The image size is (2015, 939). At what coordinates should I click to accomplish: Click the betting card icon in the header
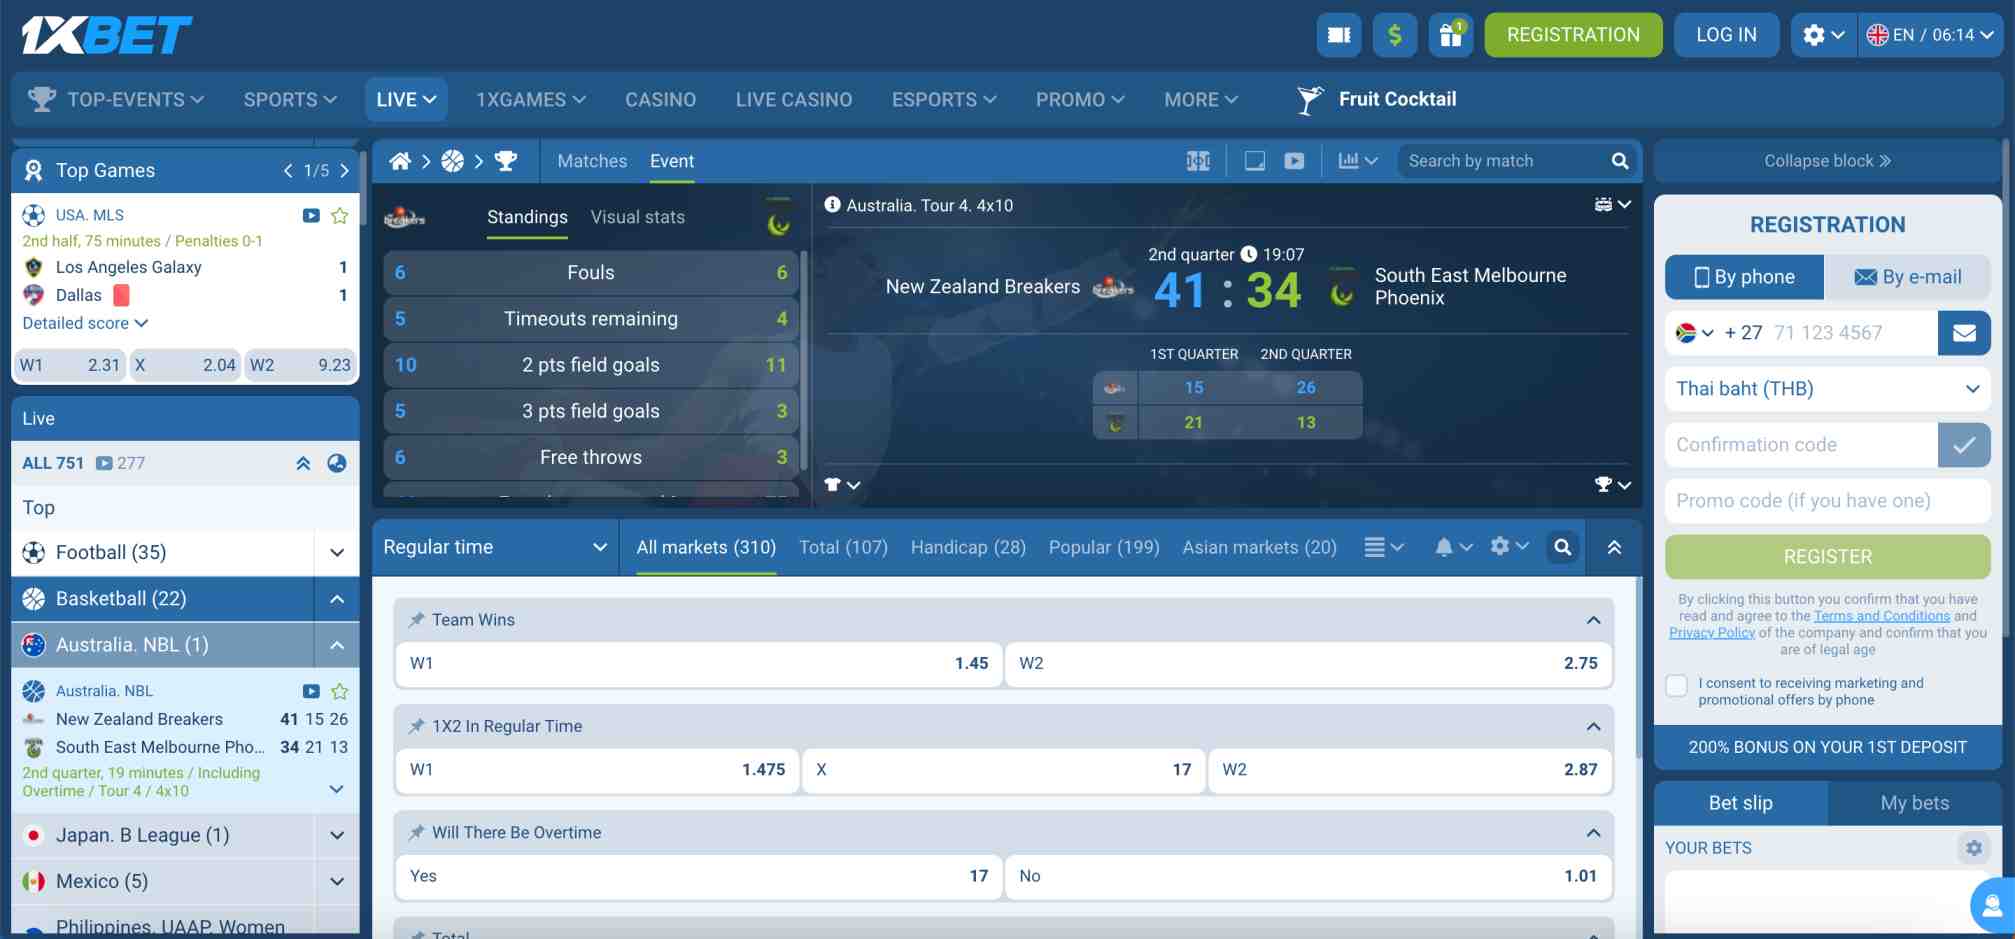click(1338, 34)
